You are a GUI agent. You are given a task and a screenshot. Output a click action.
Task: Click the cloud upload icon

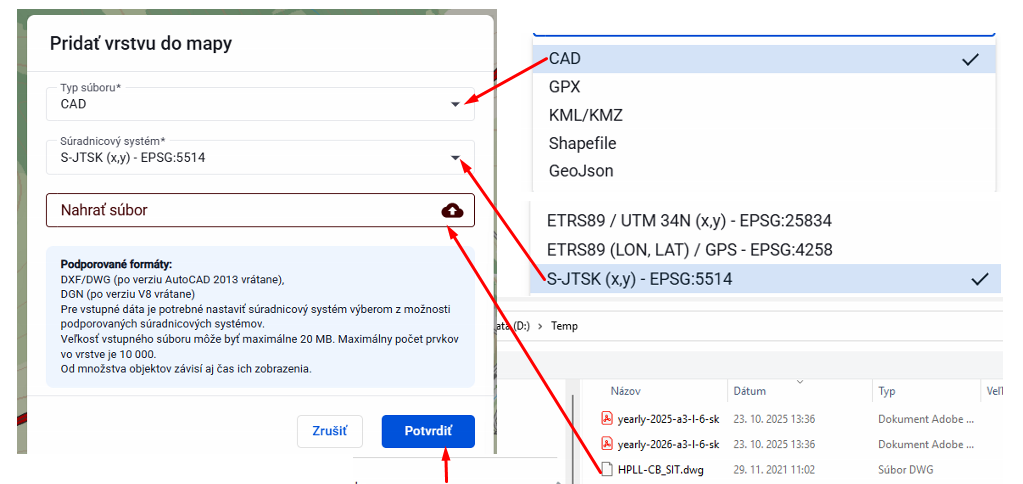click(452, 210)
